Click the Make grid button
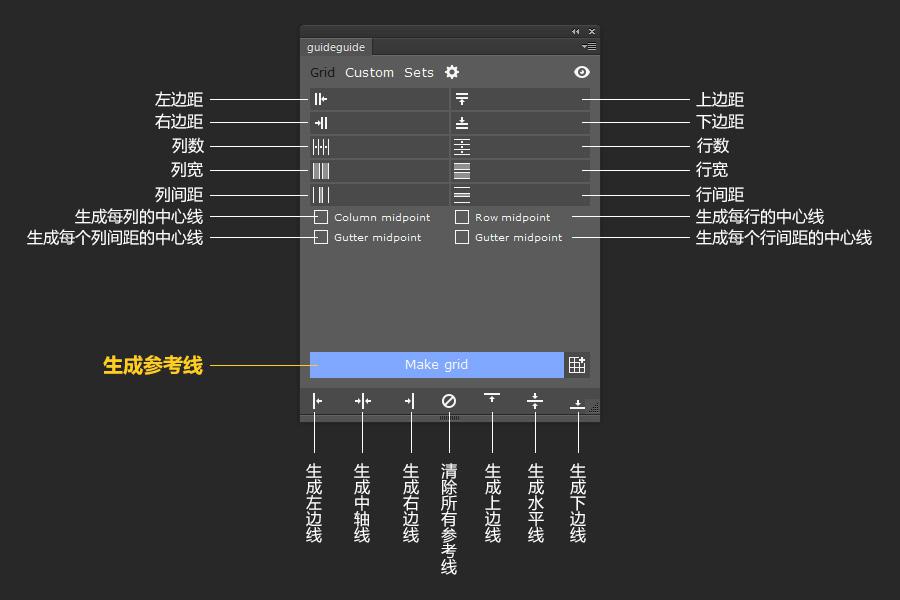 (436, 364)
